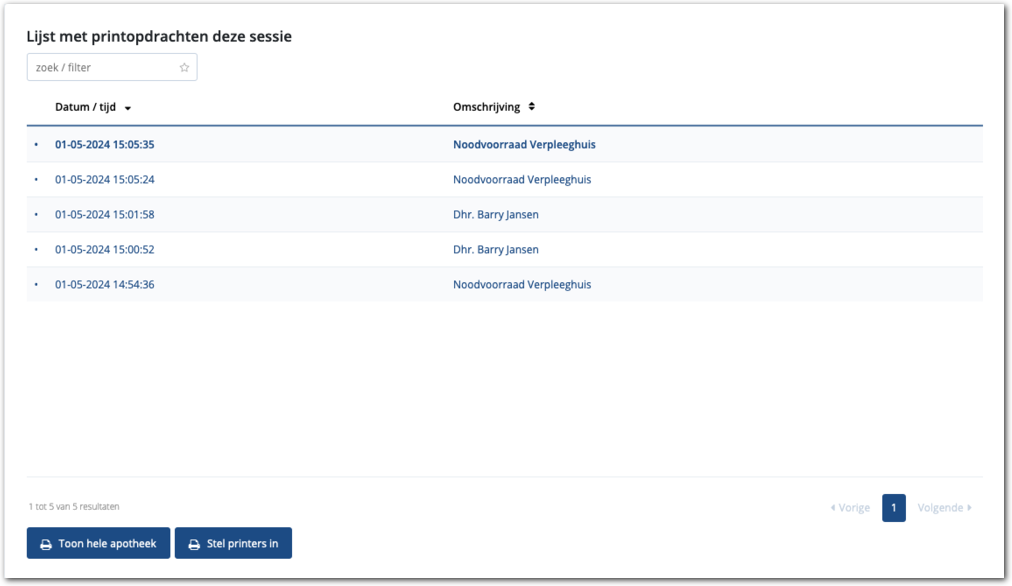Click bullet marker of the 15:01:58 row

click(x=36, y=215)
